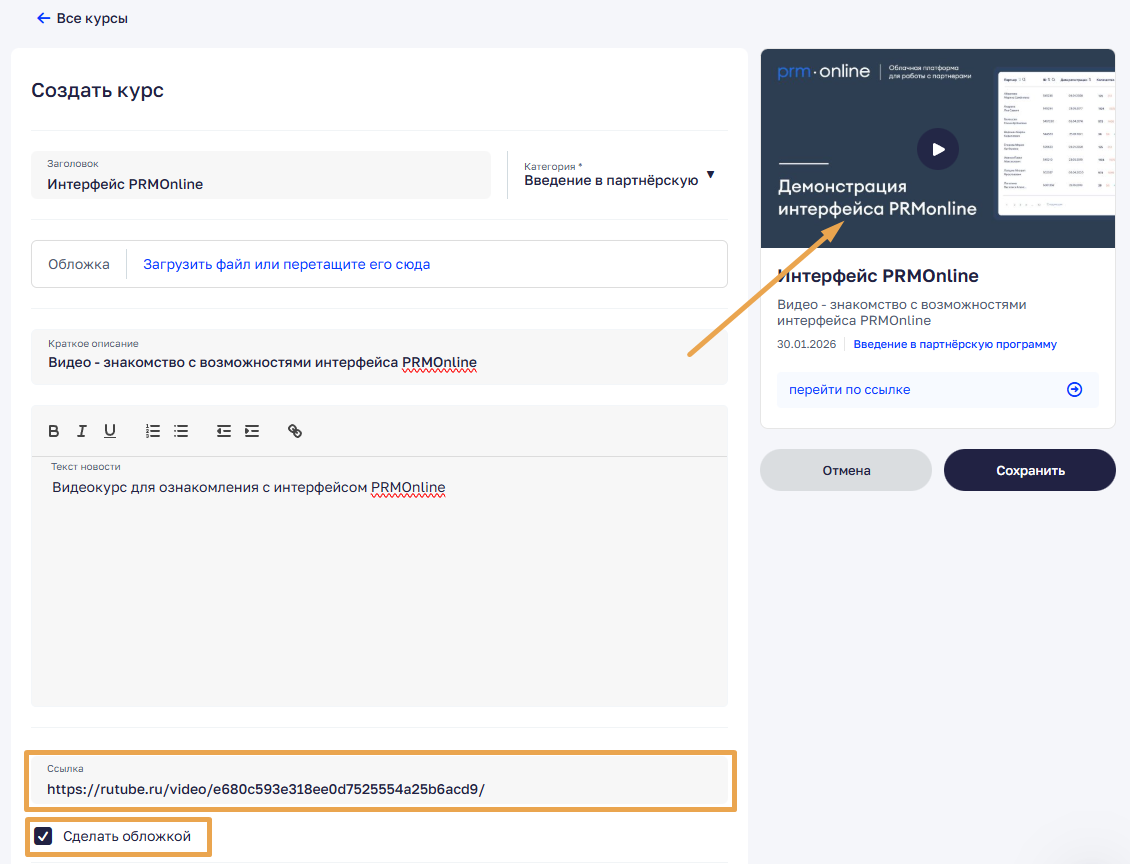
Task: Click into the 'Ссылка' URL field
Action: click(x=380, y=789)
